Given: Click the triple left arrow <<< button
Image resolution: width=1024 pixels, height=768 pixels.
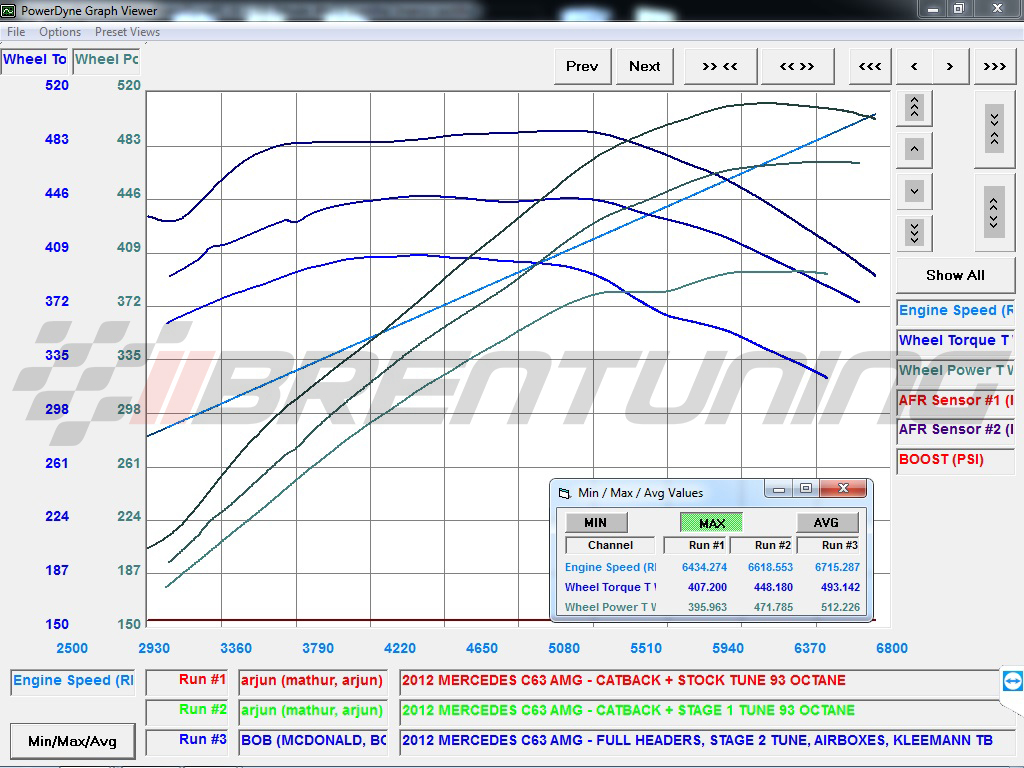Looking at the screenshot, I should pos(870,66).
